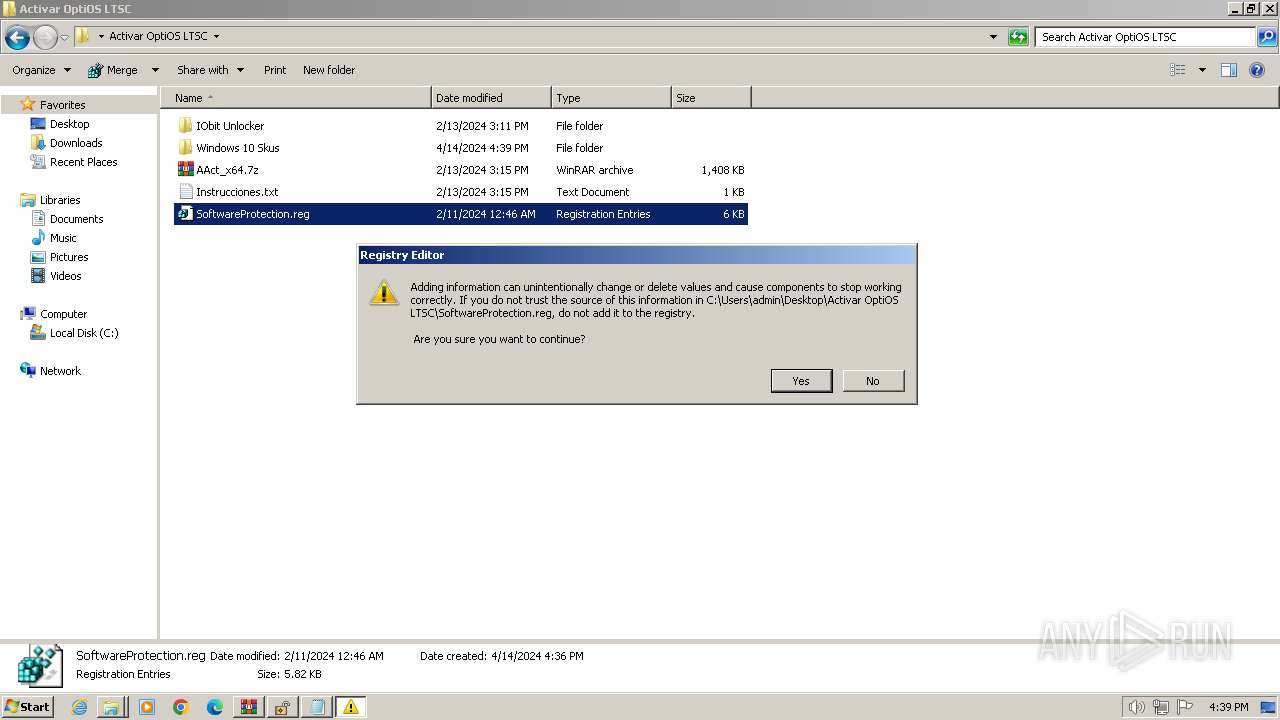Select the Instrucciones.txt file icon

(185, 192)
